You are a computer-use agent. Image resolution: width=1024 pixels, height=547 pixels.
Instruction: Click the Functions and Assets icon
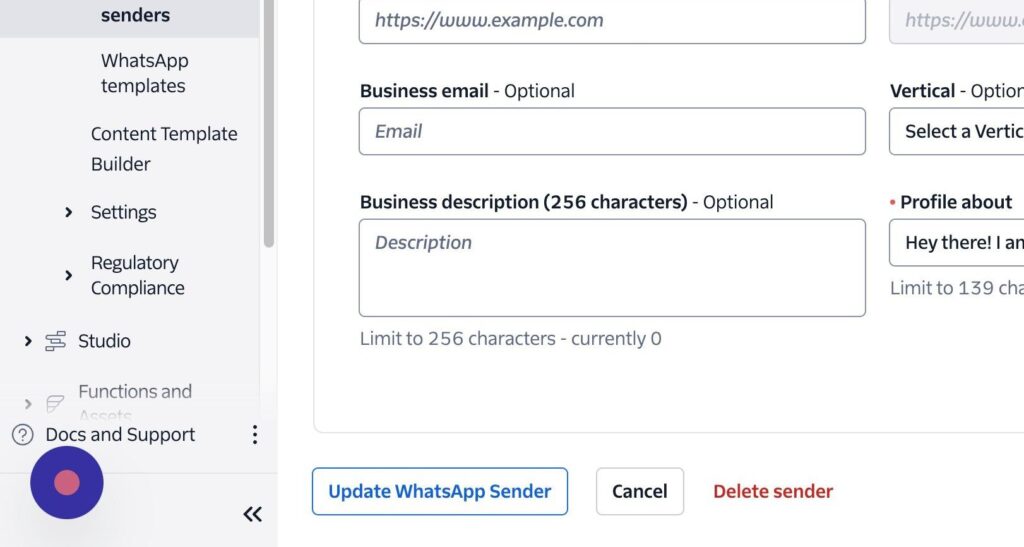(56, 403)
